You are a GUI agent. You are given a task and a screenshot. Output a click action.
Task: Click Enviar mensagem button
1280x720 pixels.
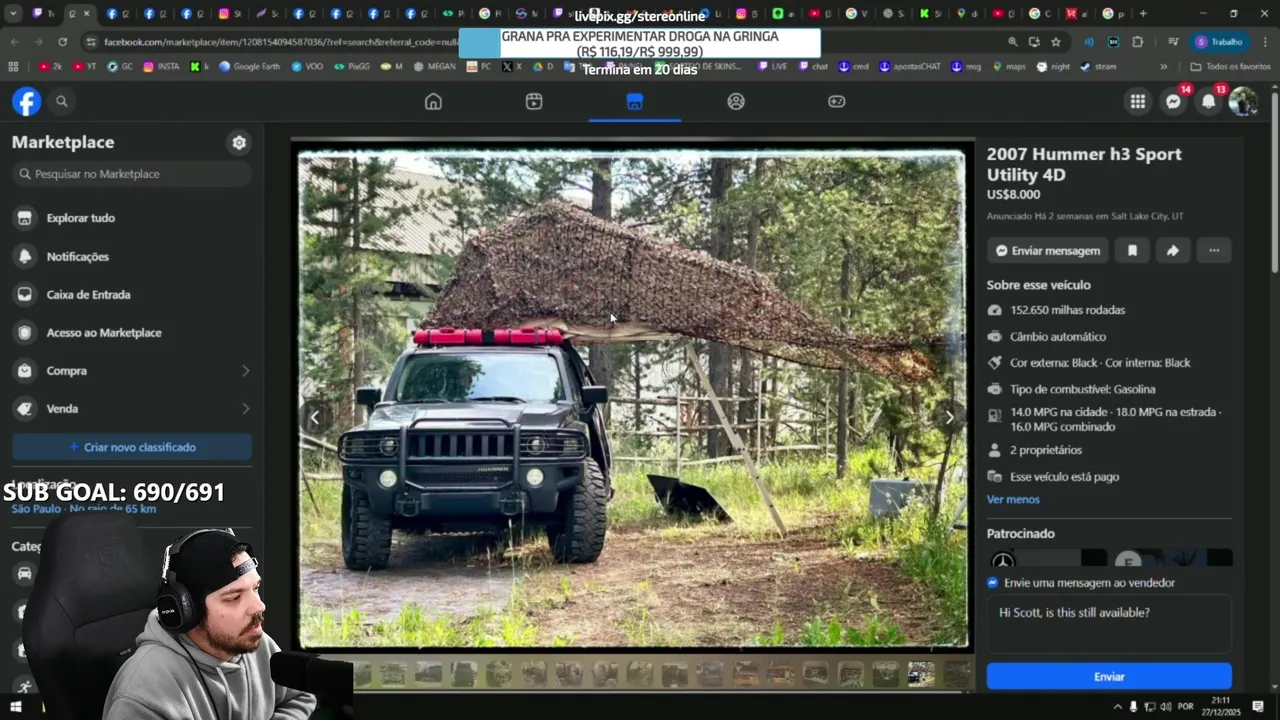(1048, 250)
